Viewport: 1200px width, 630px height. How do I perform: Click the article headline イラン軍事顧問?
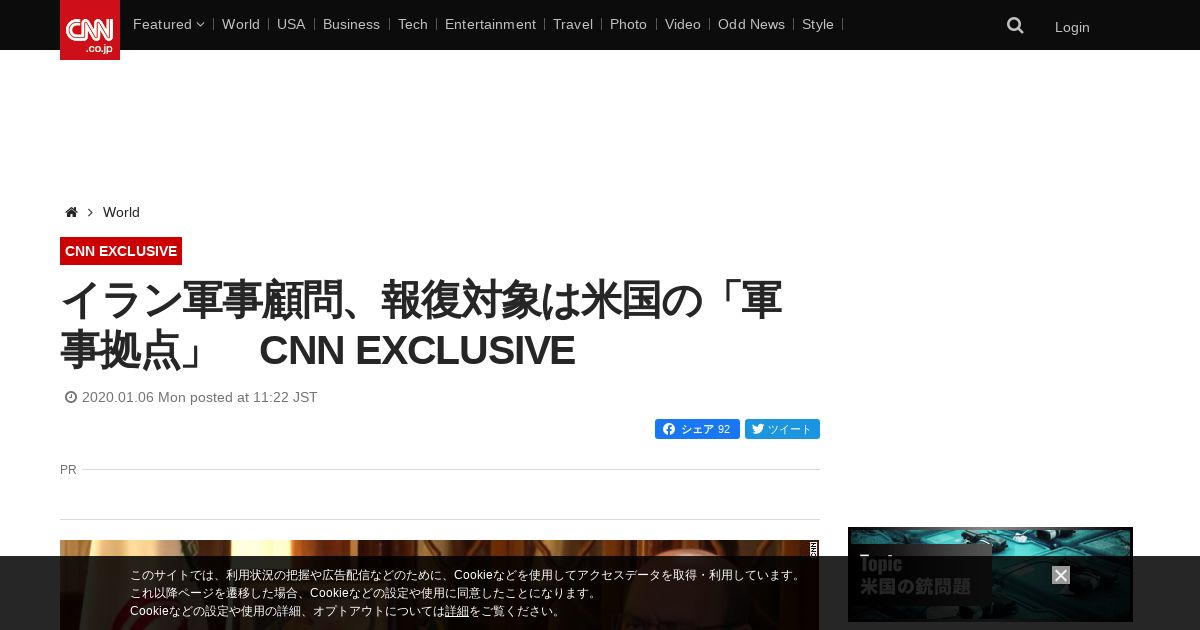point(420,325)
